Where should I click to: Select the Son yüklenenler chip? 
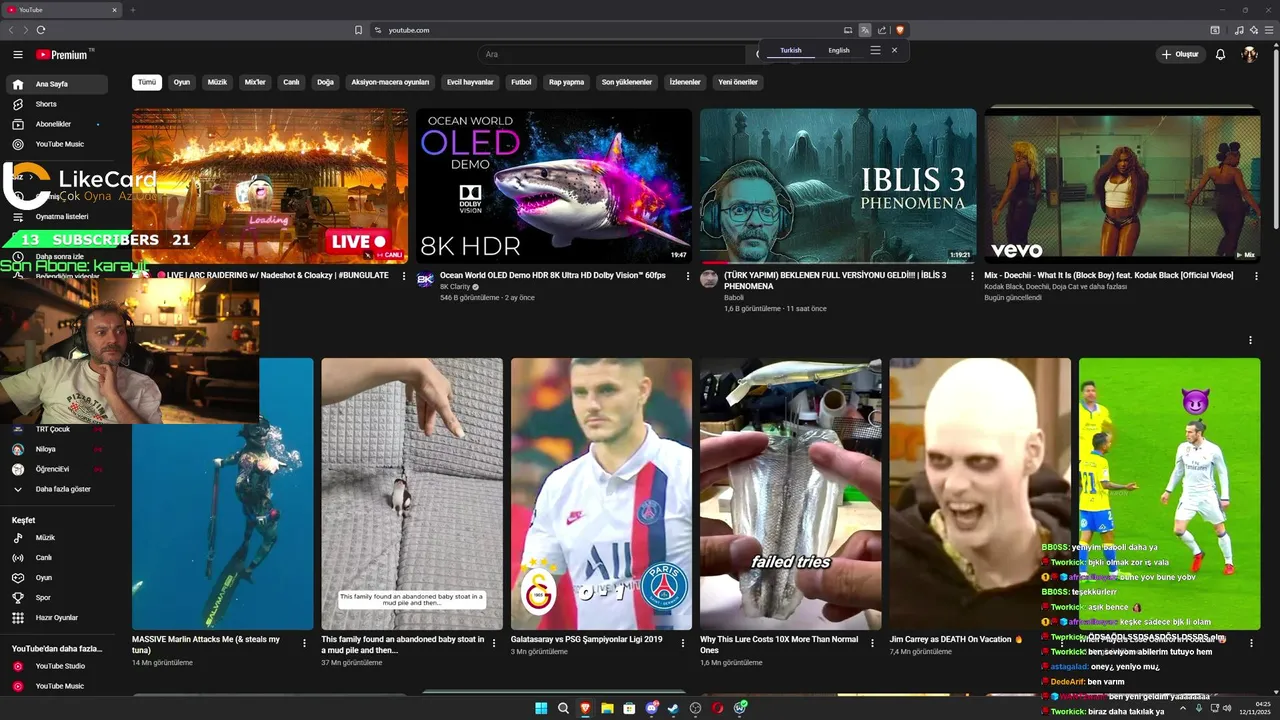pyautogui.click(x=627, y=82)
